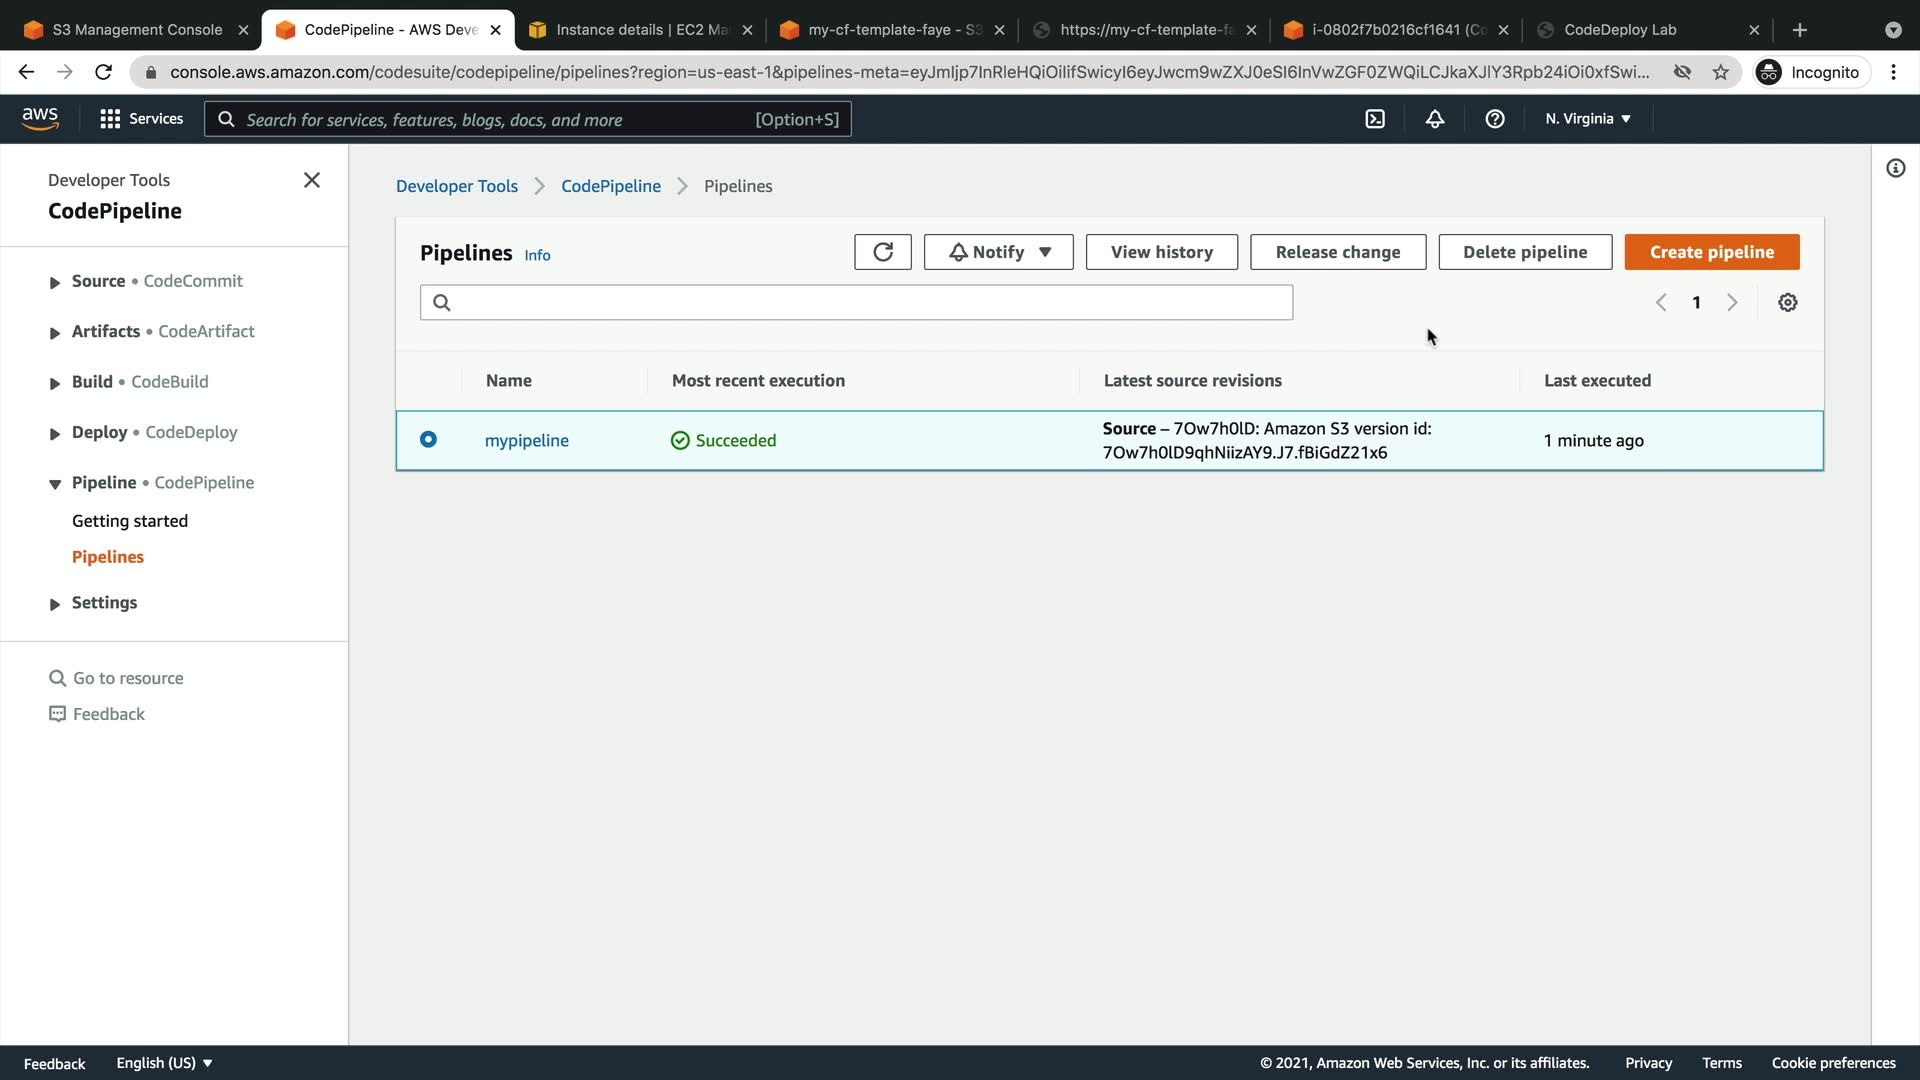Expand the Deploy CodeDeploy section

point(55,433)
